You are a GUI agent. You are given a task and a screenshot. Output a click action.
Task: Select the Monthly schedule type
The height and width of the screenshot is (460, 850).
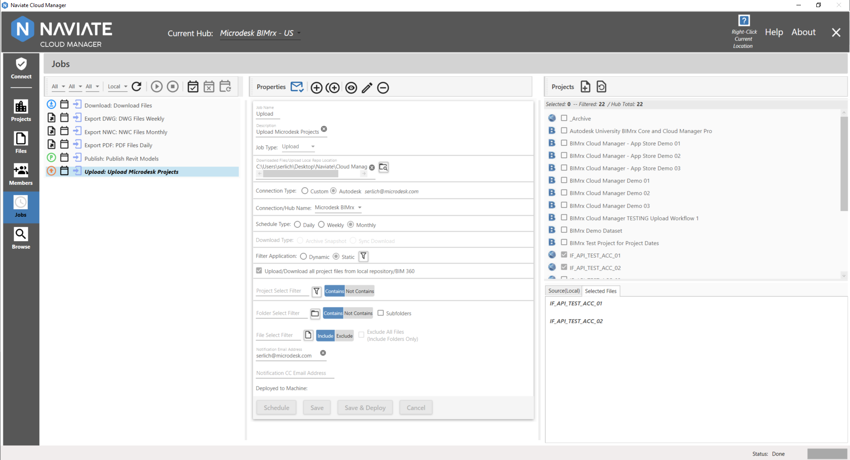[351, 224]
